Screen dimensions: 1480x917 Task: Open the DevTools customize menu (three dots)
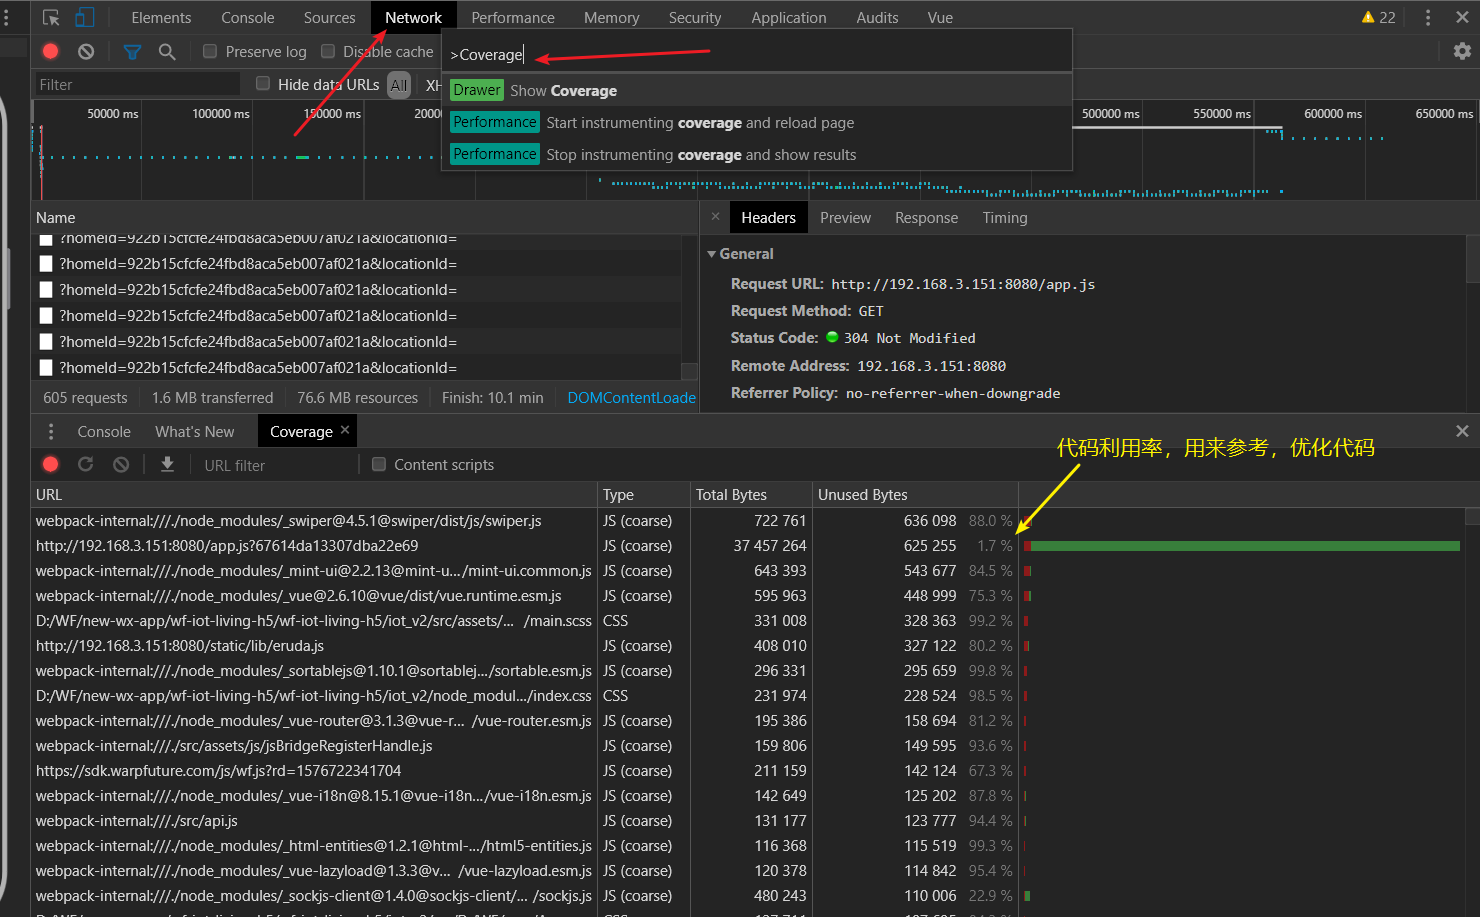click(x=1428, y=18)
